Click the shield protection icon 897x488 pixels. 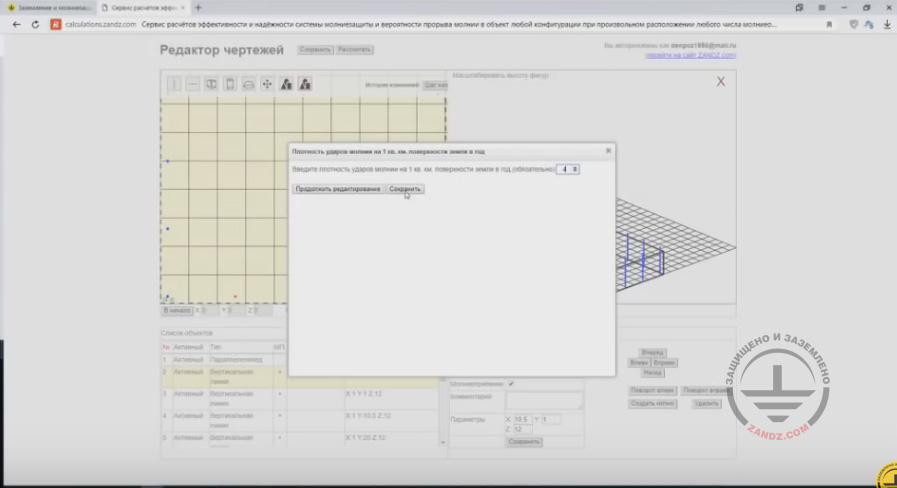click(854, 25)
